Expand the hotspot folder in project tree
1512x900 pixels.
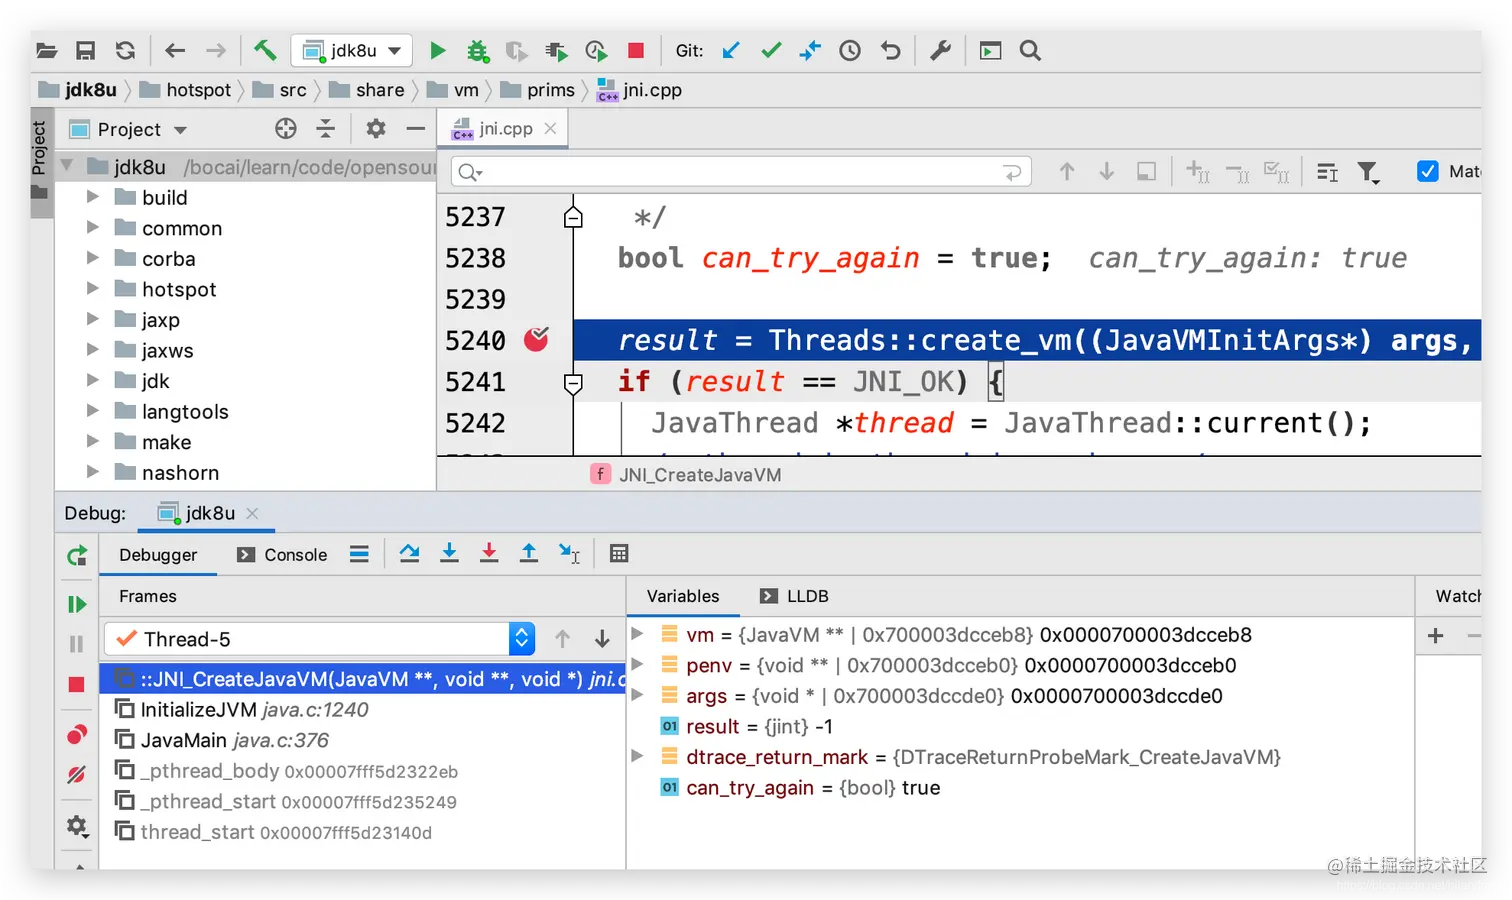pyautogui.click(x=92, y=289)
